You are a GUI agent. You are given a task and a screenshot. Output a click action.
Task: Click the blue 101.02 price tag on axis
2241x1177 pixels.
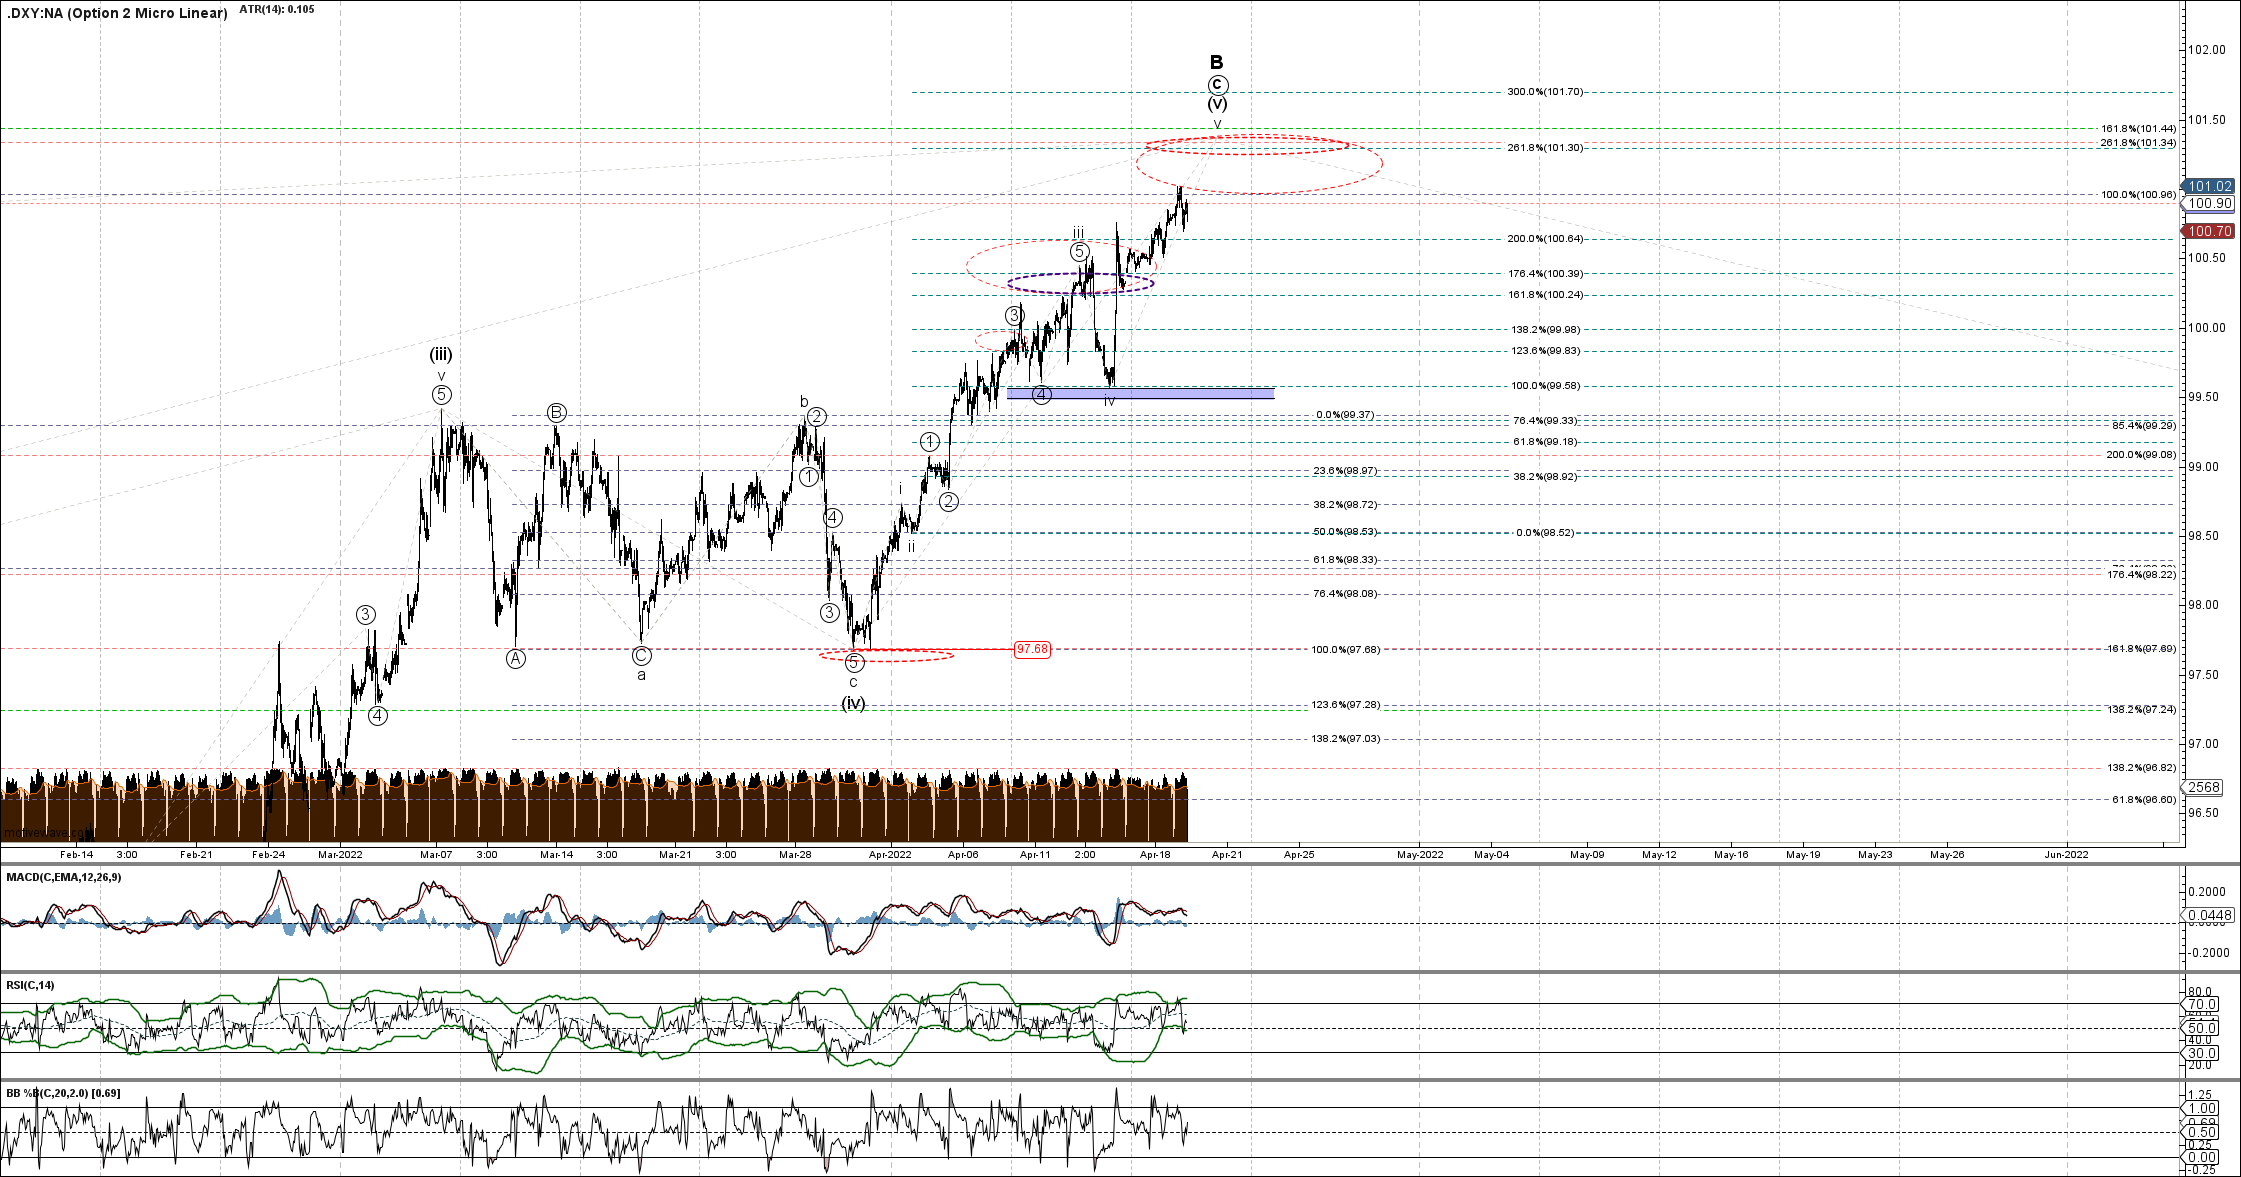(2209, 186)
